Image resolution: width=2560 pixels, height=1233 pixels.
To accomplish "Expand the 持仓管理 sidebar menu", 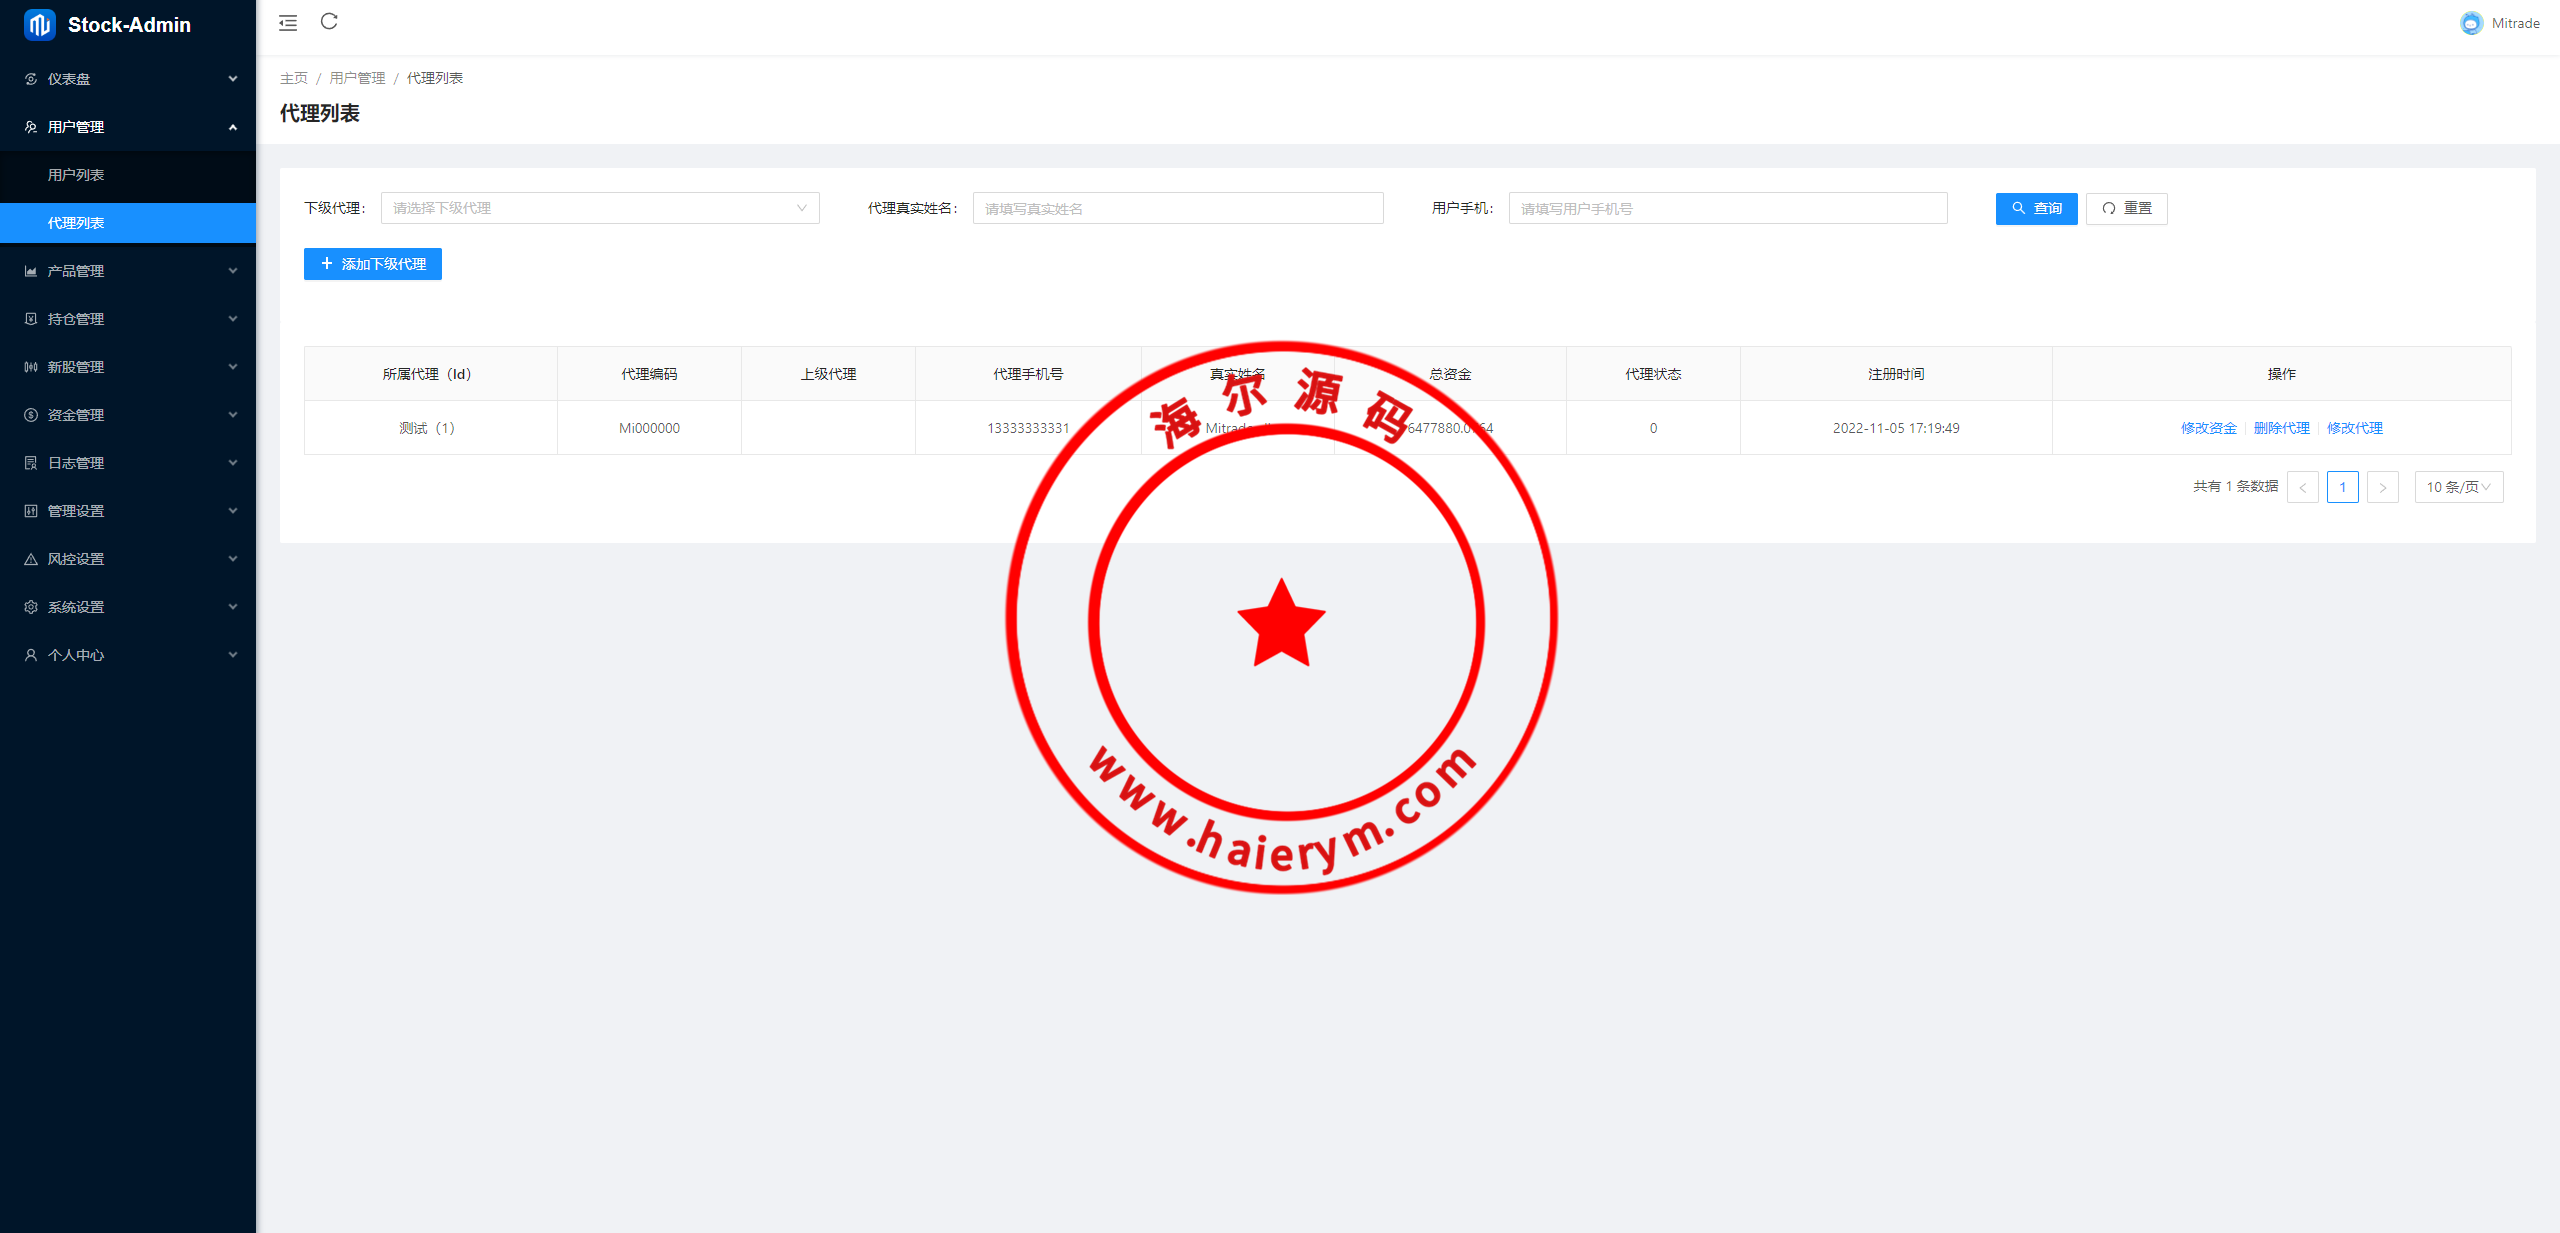I will 128,319.
